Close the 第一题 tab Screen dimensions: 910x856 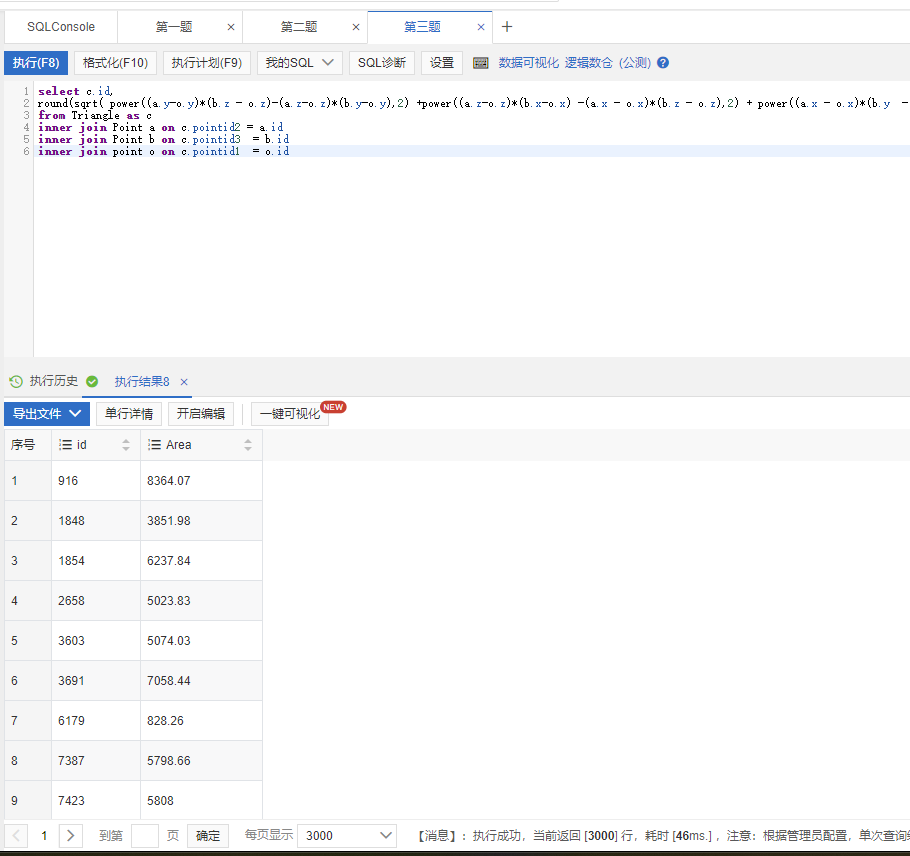(231, 27)
